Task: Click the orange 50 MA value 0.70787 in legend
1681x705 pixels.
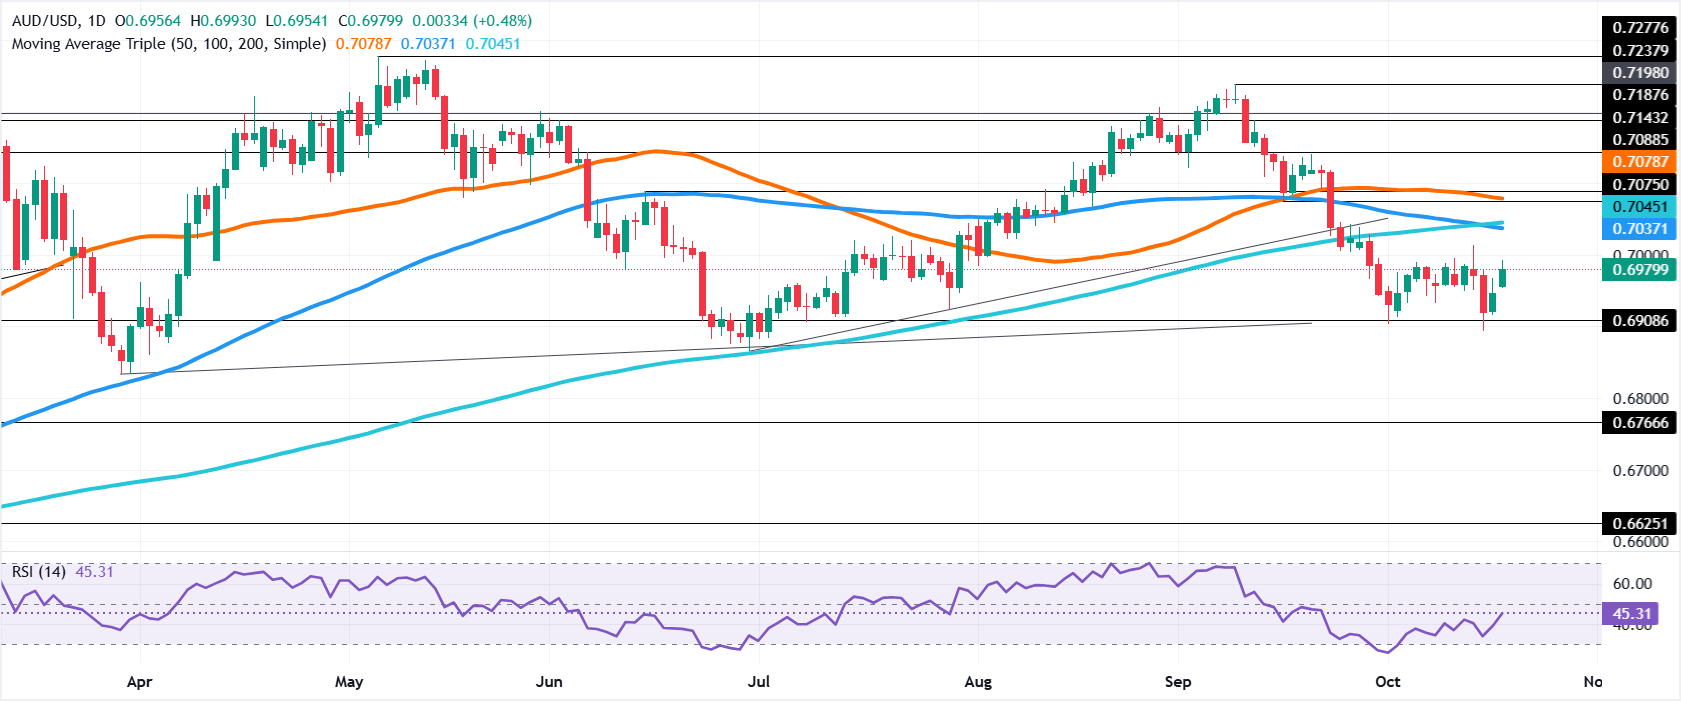Action: (365, 44)
